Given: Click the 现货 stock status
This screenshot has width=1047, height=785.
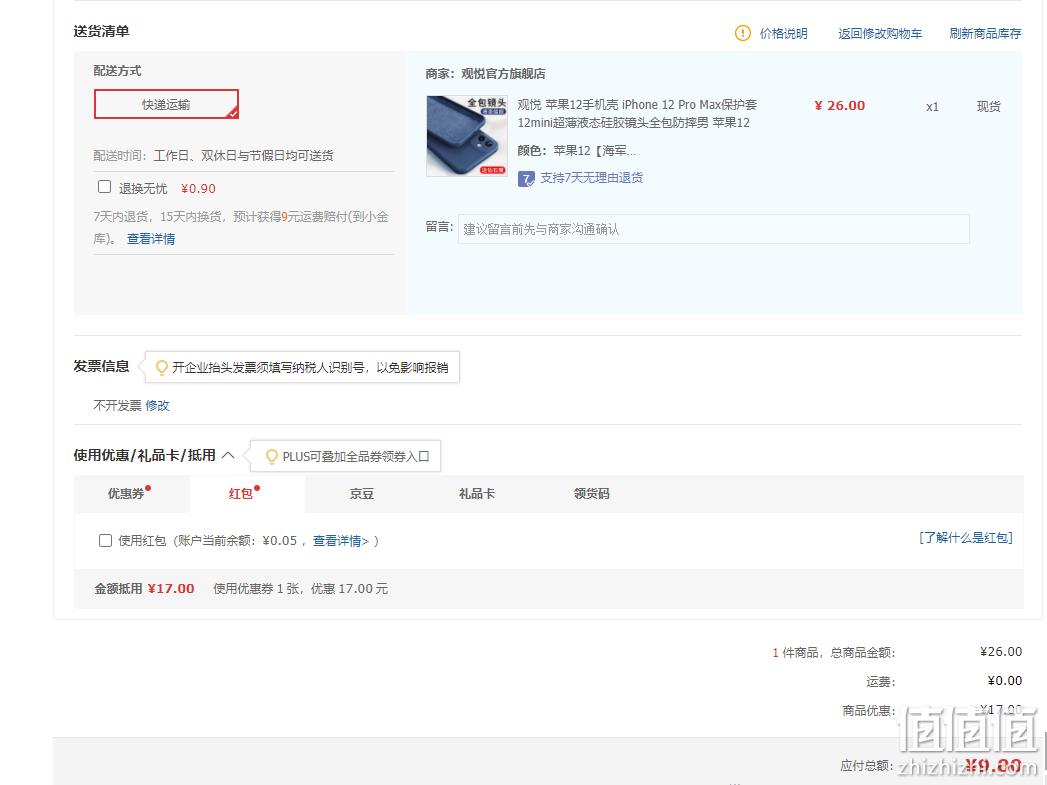Looking at the screenshot, I should click(988, 107).
